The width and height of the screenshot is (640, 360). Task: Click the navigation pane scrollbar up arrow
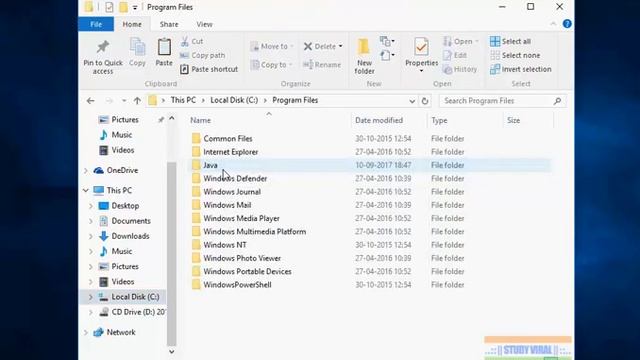[172, 119]
